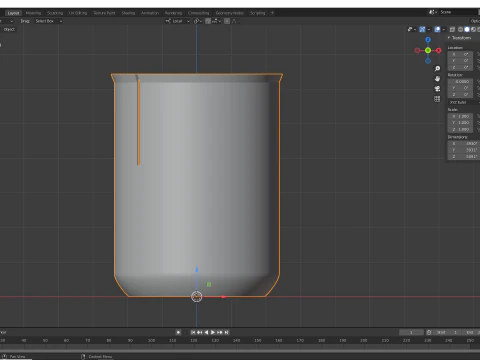Click the green Y axis gizmo center

point(428,50)
